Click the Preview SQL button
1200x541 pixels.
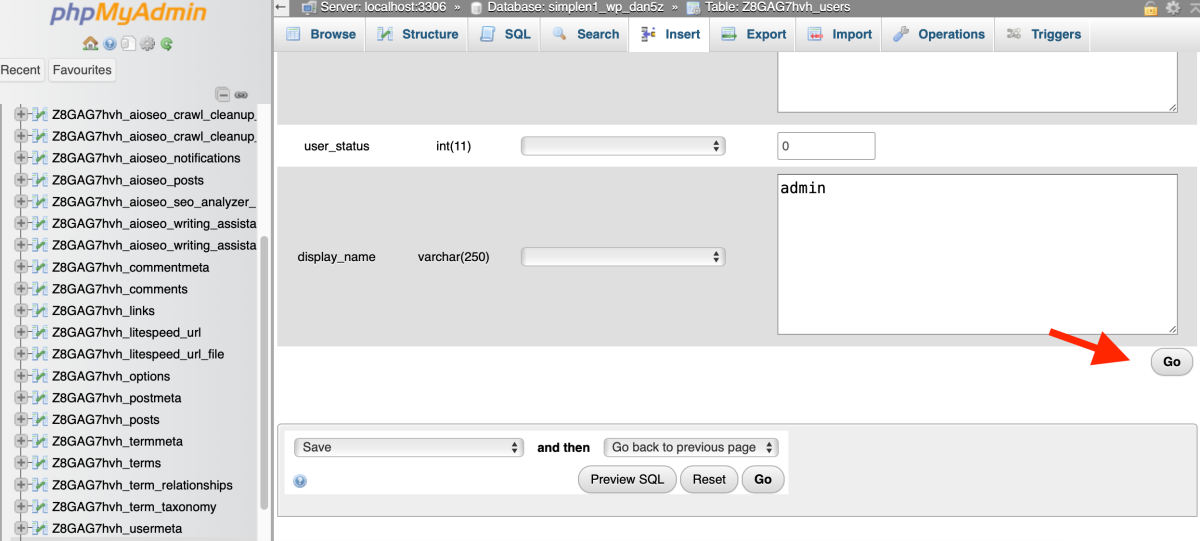tap(627, 480)
